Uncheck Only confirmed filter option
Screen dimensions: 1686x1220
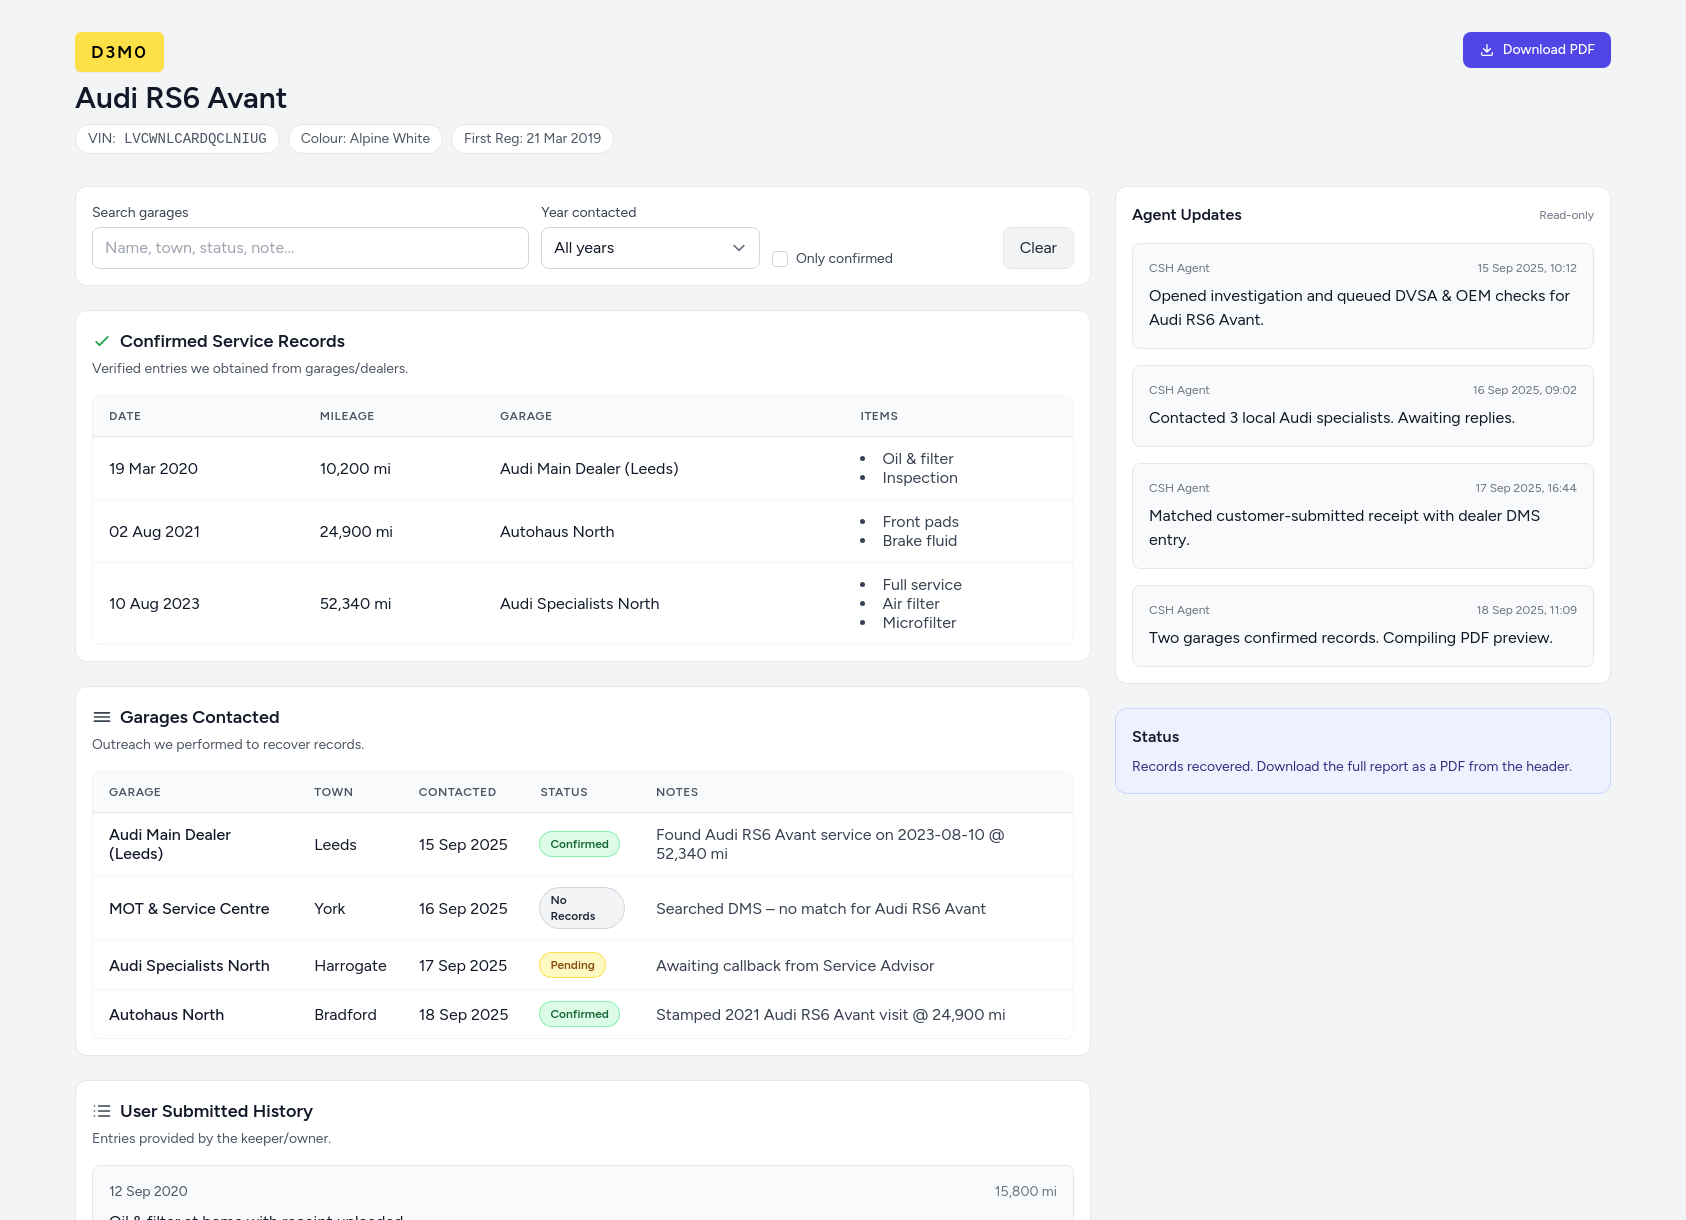pyautogui.click(x=780, y=258)
